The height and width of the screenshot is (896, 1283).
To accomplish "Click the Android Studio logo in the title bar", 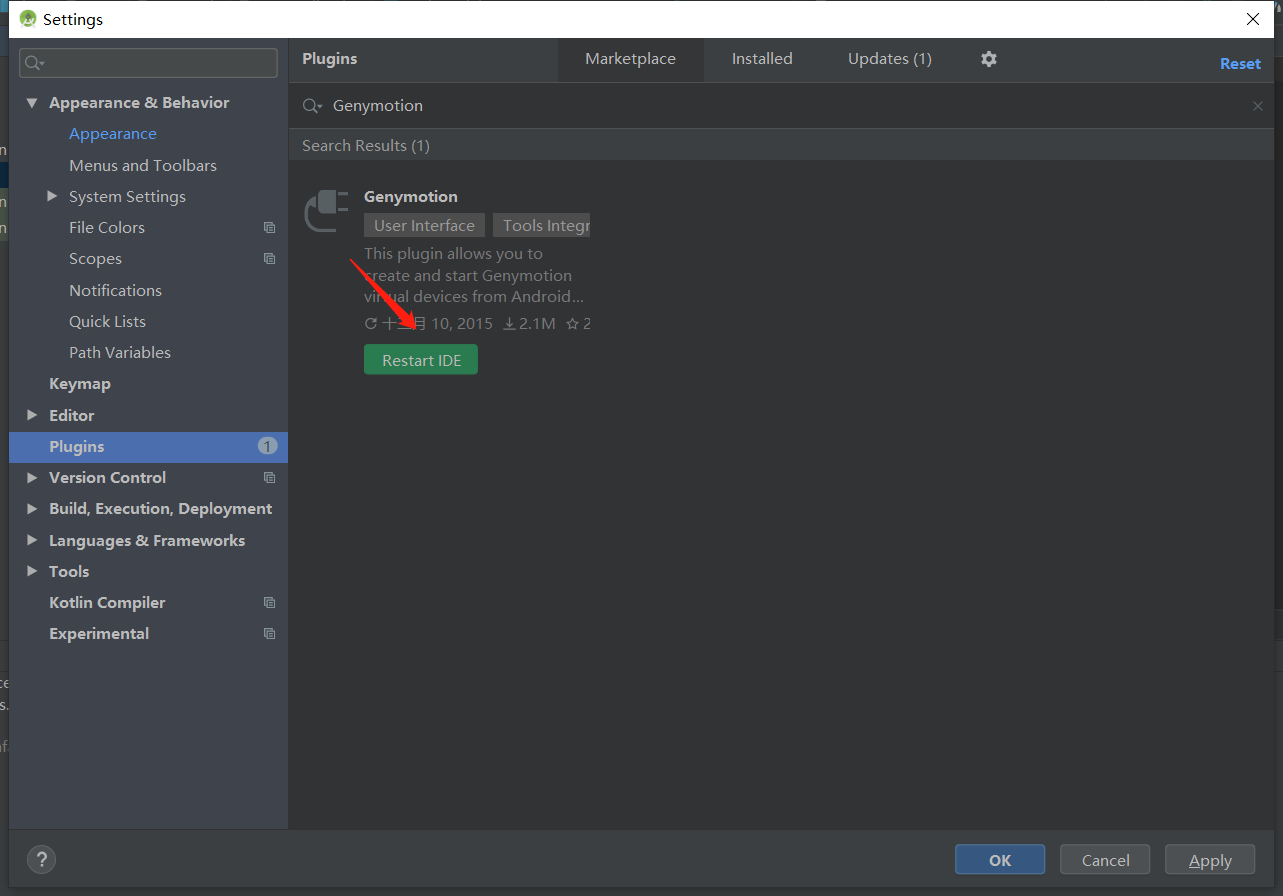I will [x=27, y=18].
